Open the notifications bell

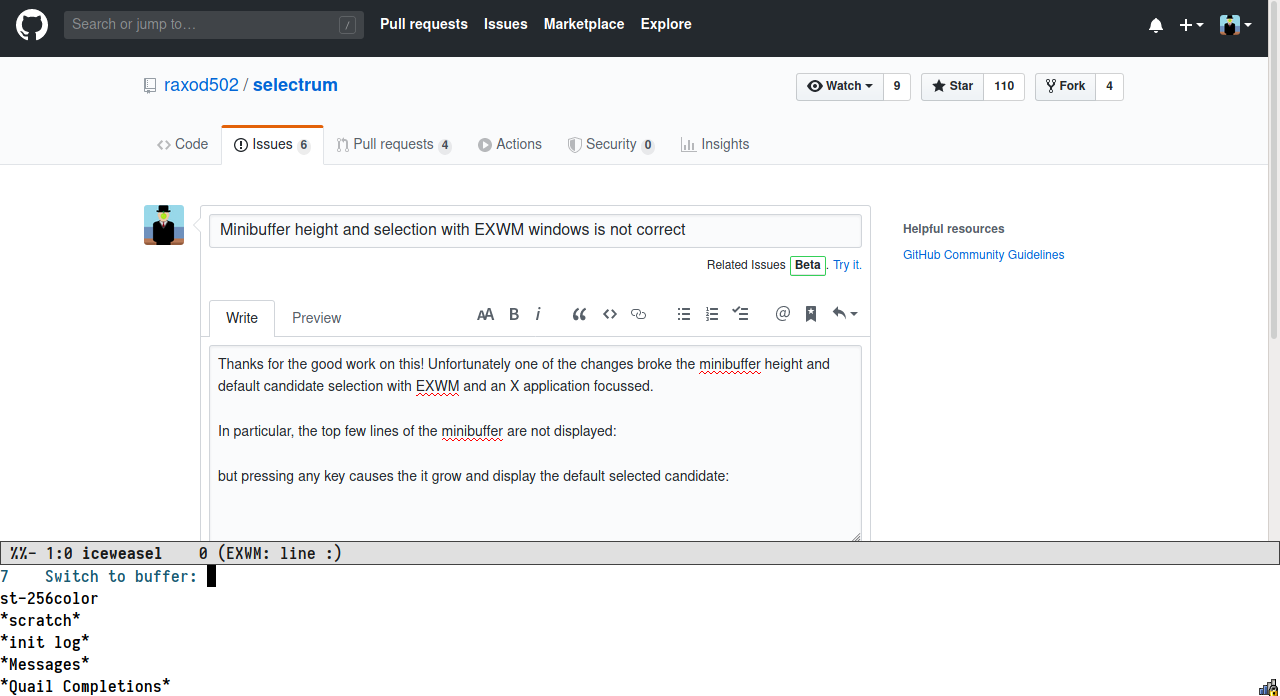pyautogui.click(x=1156, y=25)
